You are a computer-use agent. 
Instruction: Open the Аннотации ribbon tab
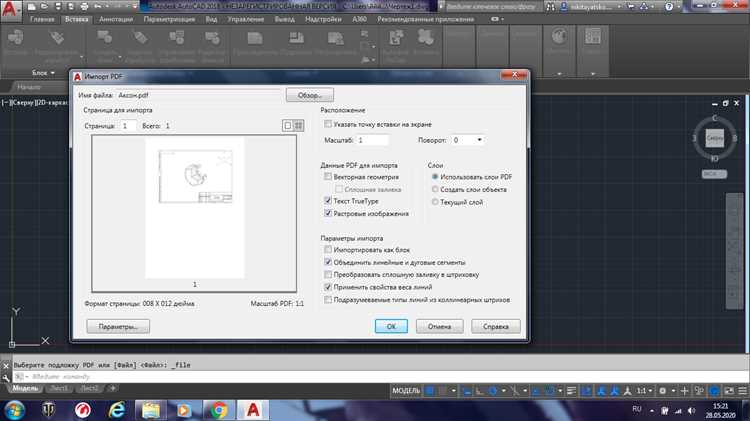(x=116, y=19)
